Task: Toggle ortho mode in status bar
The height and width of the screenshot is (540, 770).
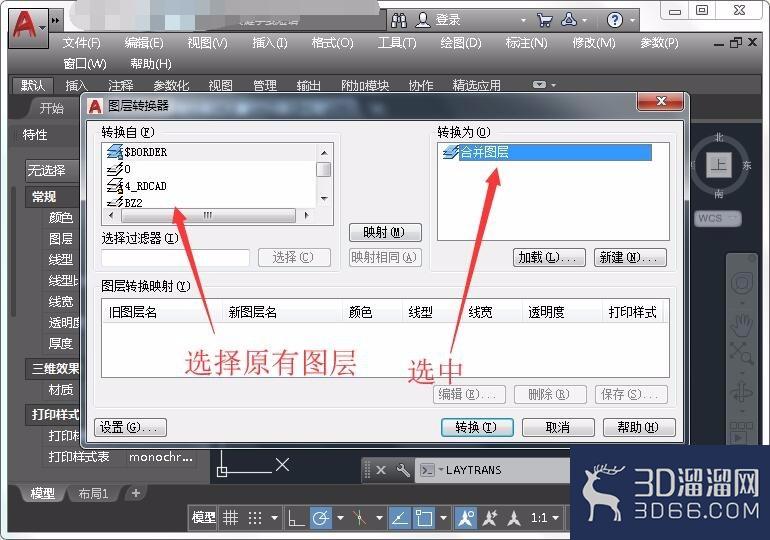Action: click(x=296, y=518)
